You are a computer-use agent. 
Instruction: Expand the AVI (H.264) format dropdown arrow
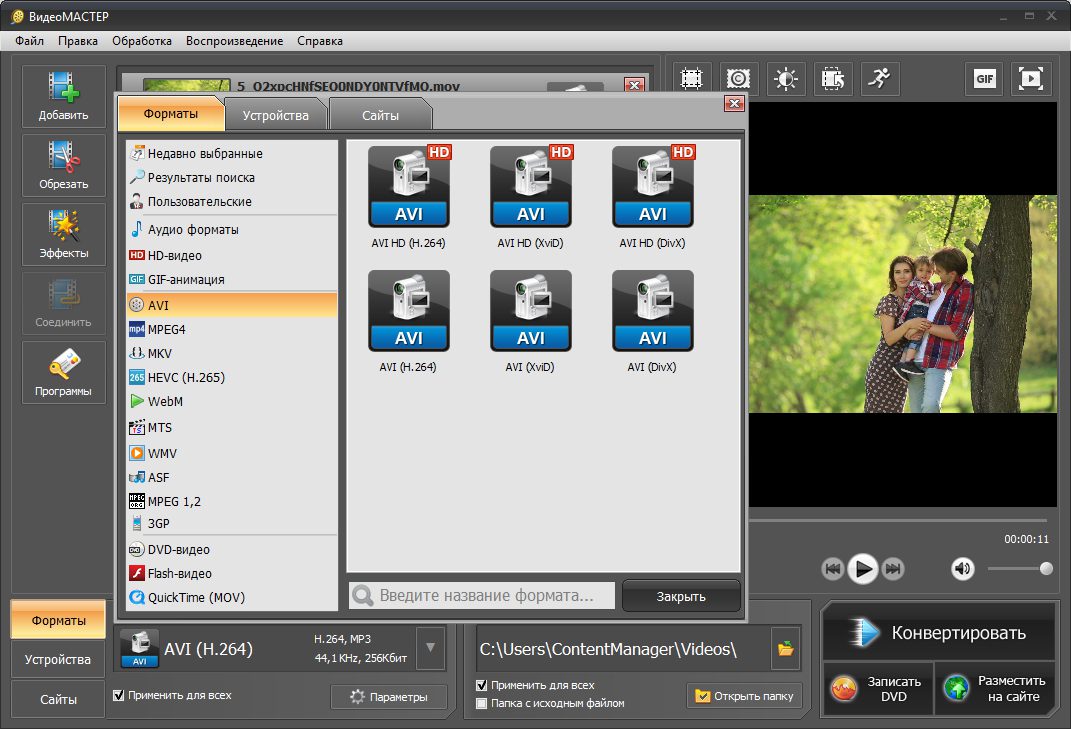coord(430,648)
